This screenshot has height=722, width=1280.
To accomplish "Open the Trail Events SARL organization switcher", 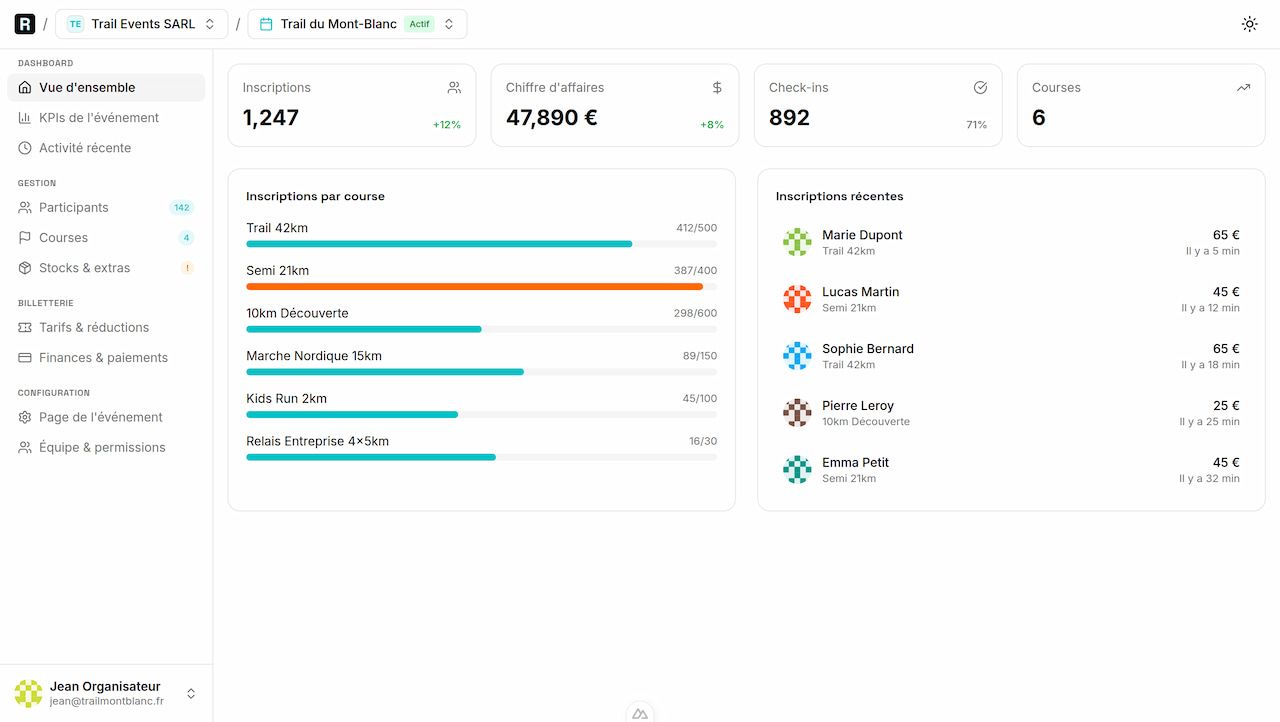I will 140,23.
